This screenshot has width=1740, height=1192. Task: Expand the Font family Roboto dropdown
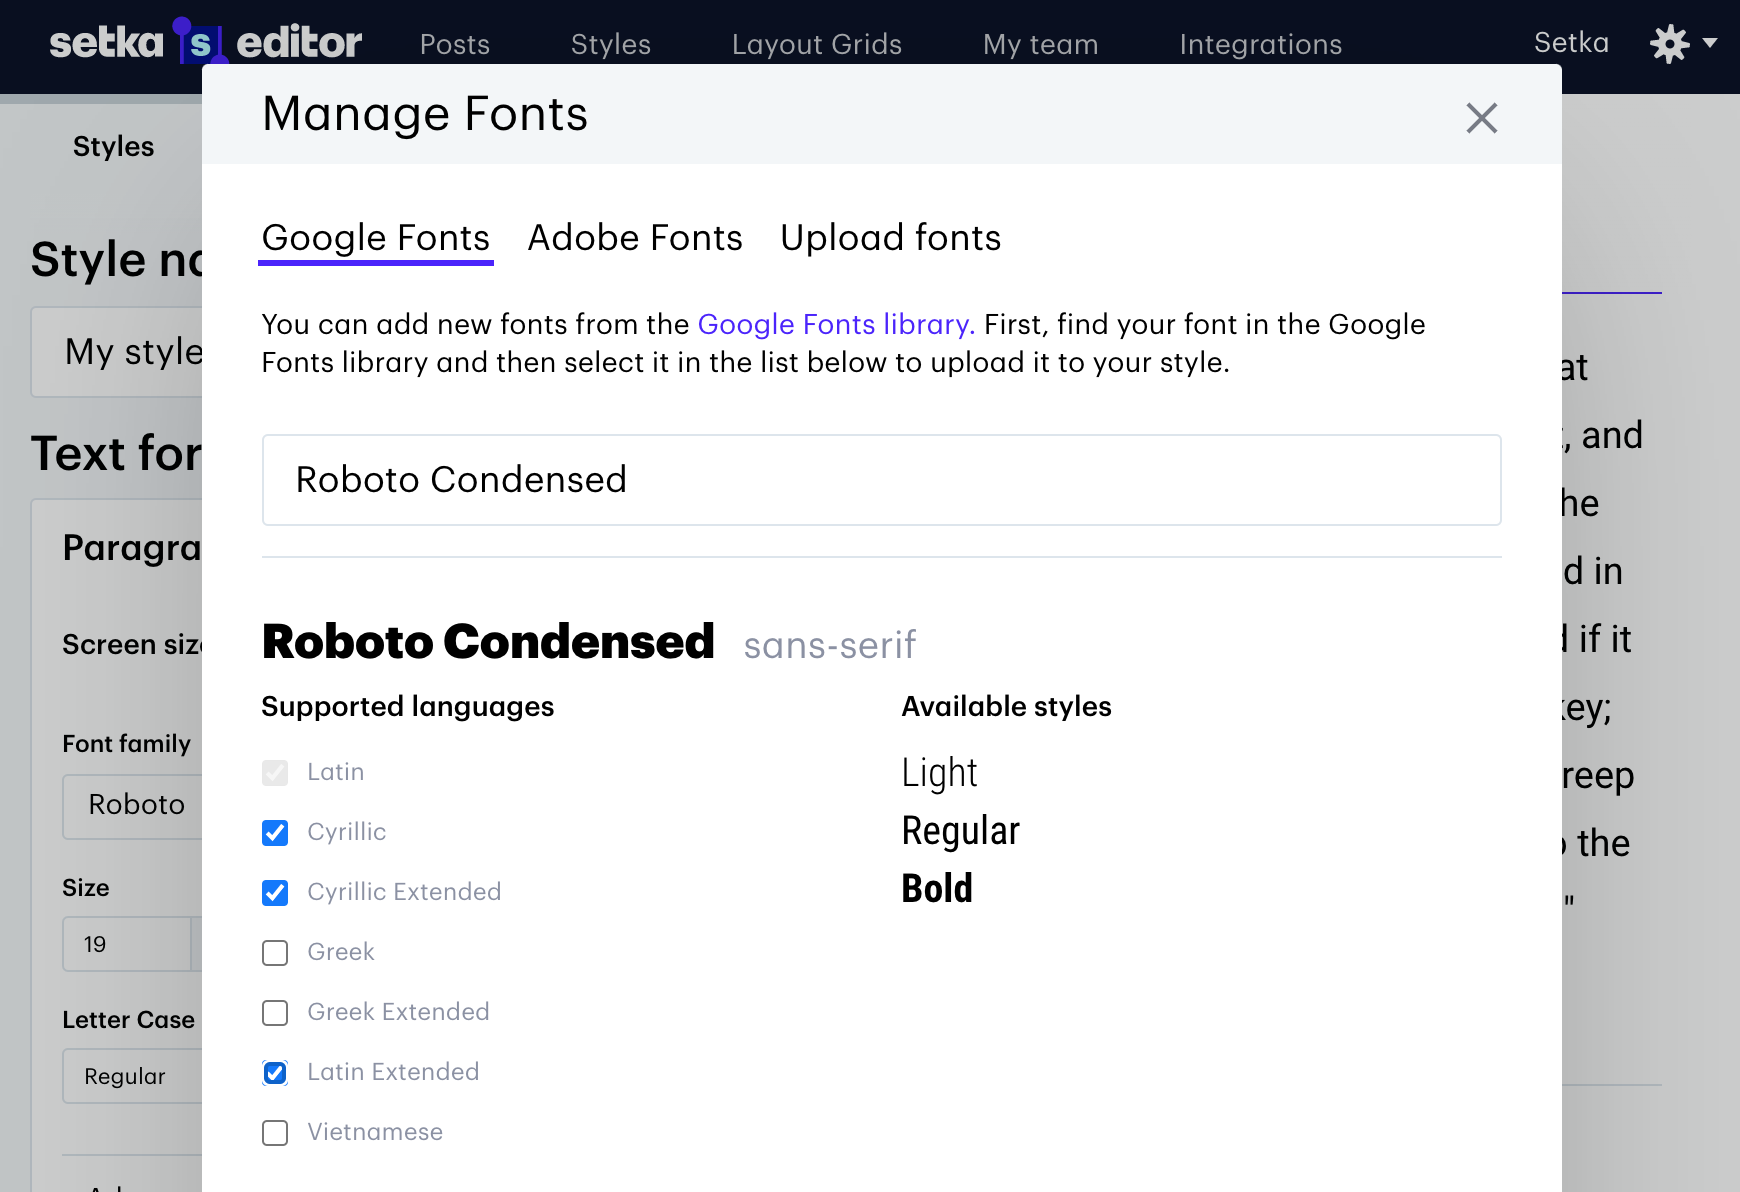pyautogui.click(x=135, y=805)
